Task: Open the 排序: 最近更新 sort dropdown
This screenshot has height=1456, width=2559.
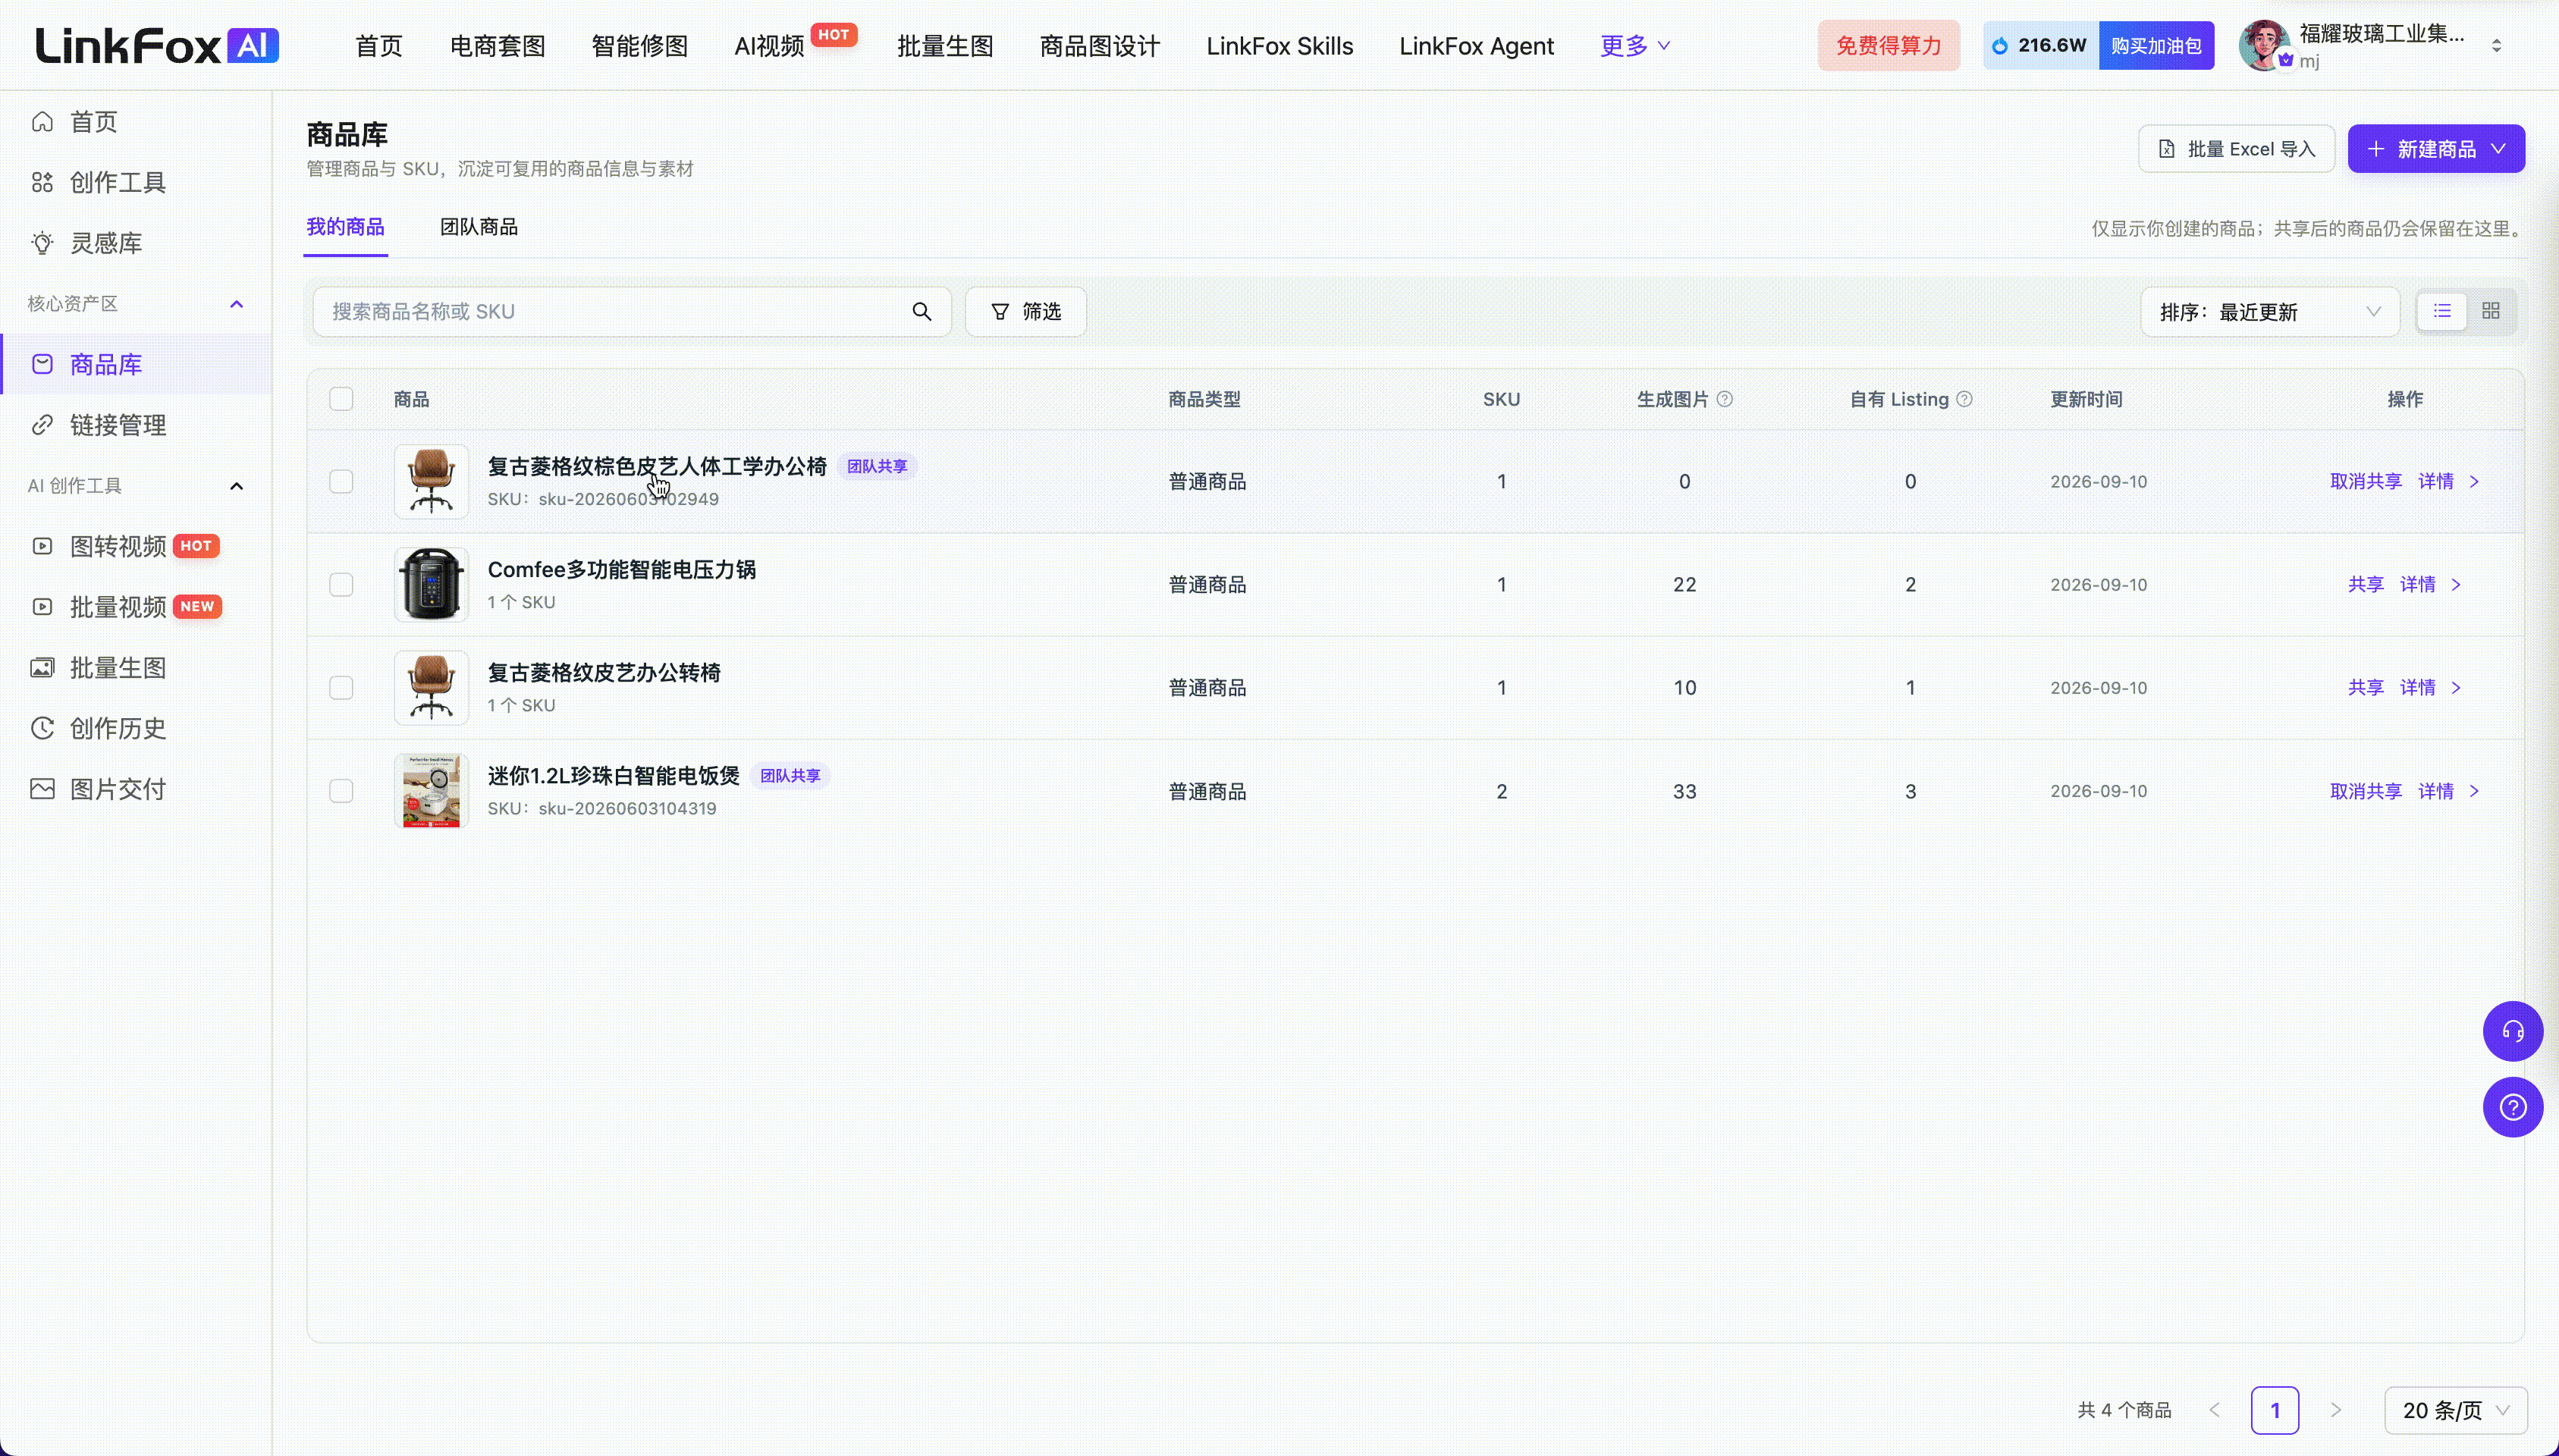Action: coord(2270,312)
